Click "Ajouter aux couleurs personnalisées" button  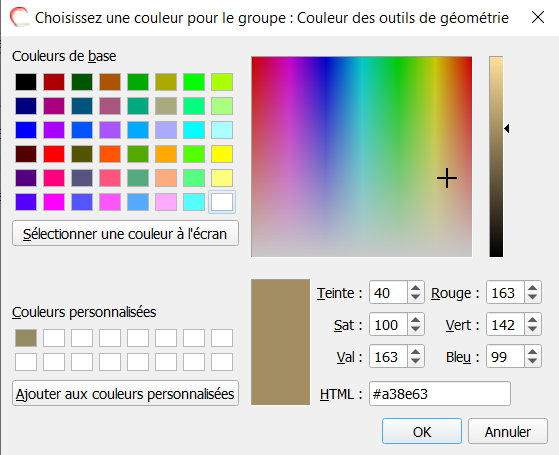pos(125,393)
